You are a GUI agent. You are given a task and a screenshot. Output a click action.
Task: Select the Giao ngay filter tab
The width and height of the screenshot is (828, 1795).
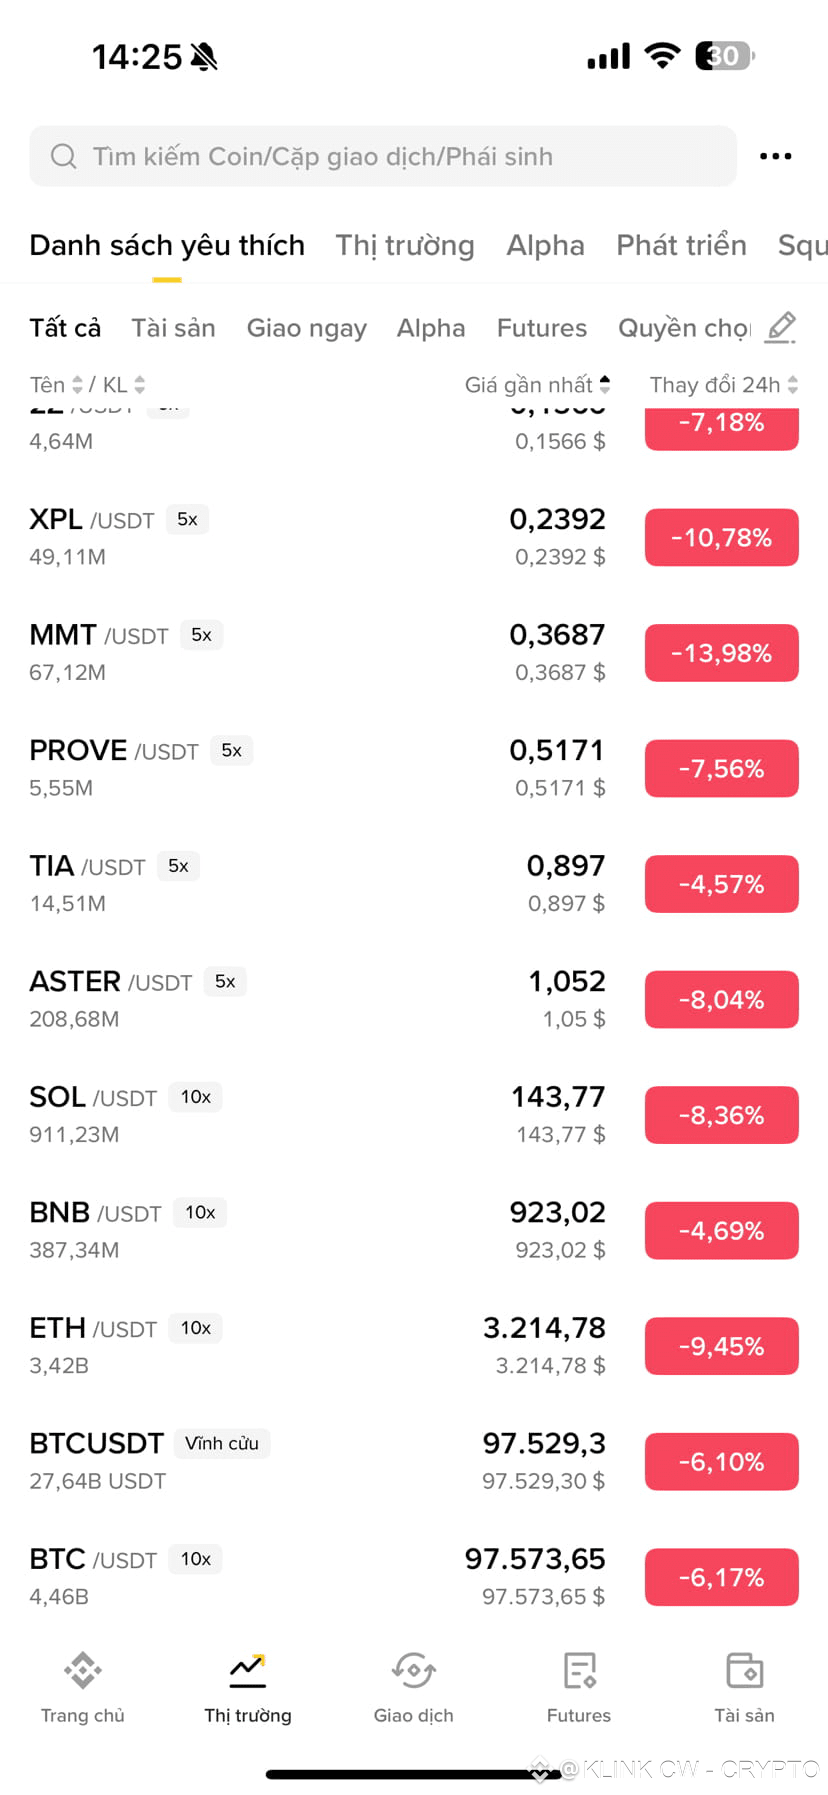pos(307,328)
